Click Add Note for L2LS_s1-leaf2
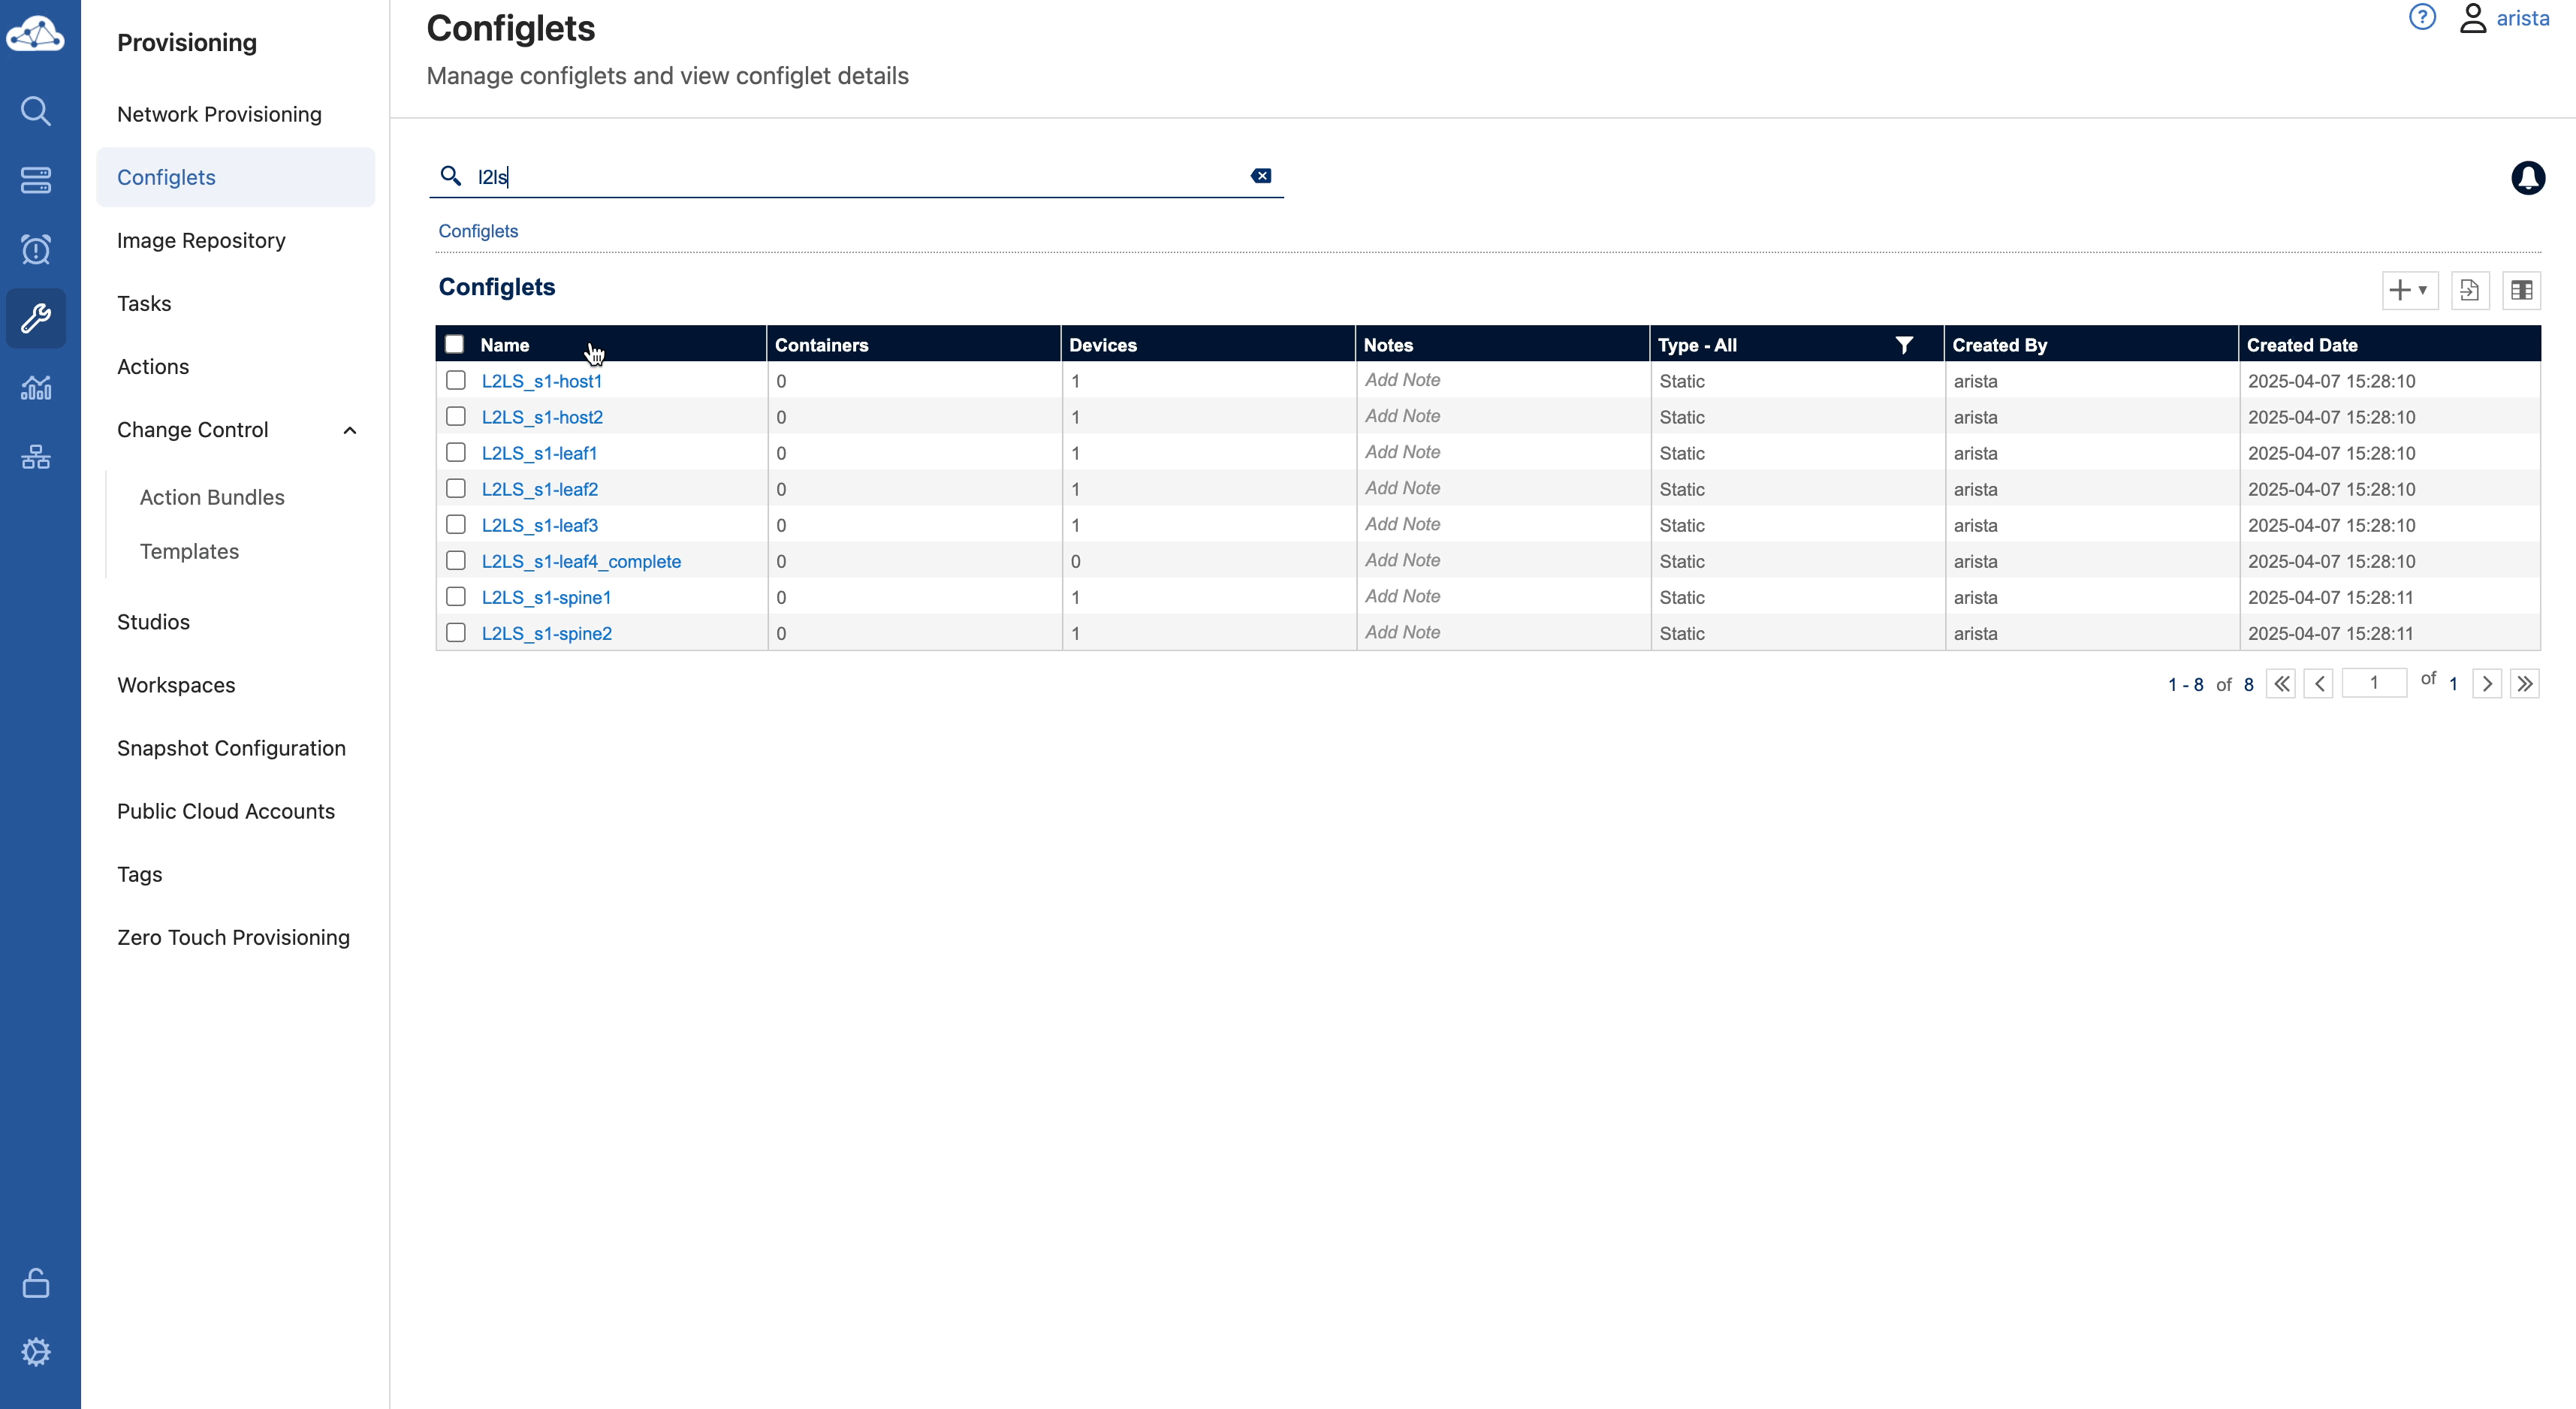The width and height of the screenshot is (2576, 1409). 1402,488
